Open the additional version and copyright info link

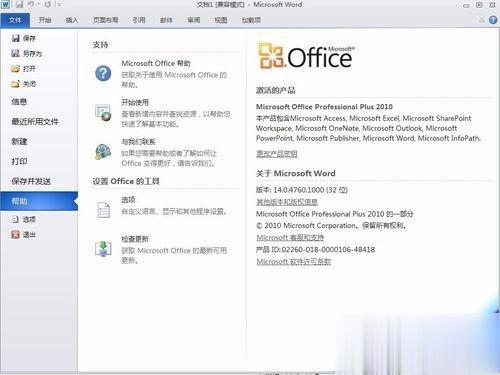(287, 202)
